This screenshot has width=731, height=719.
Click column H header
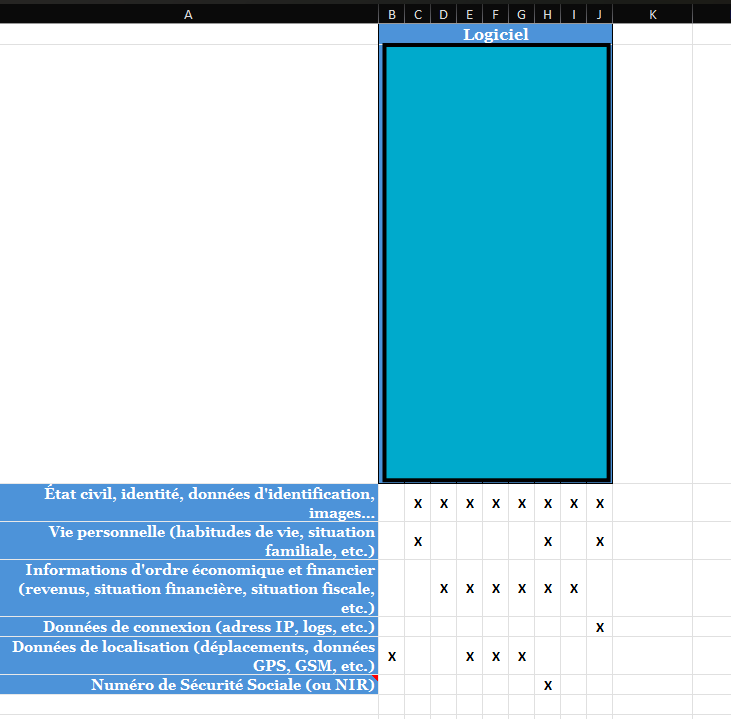point(547,14)
